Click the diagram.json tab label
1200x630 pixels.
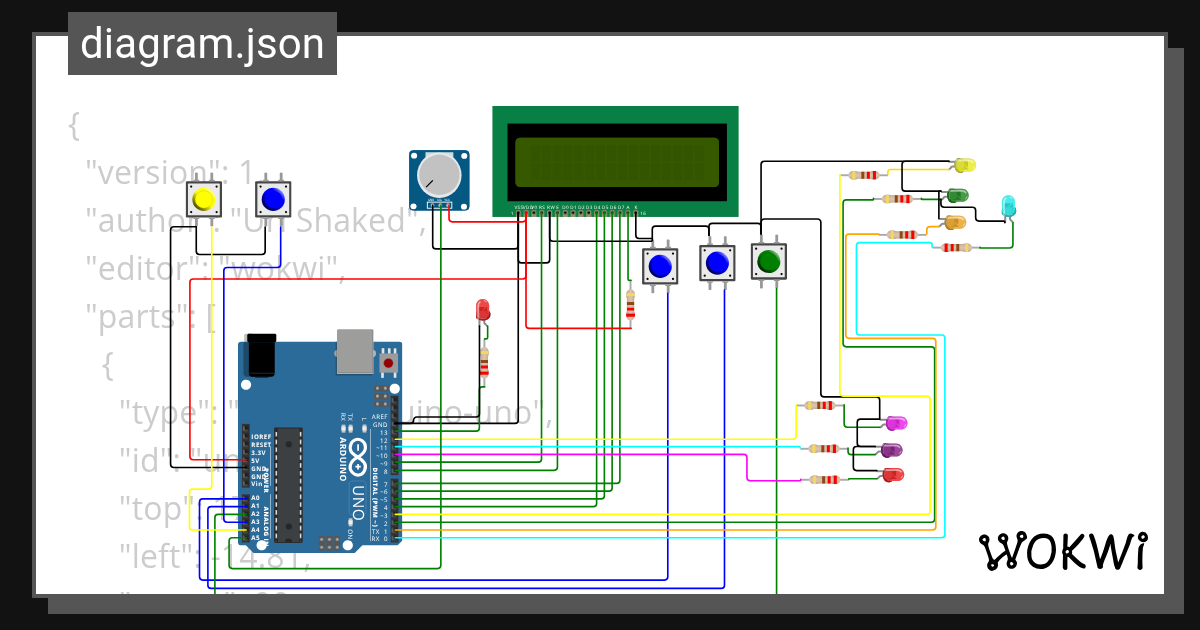(202, 43)
